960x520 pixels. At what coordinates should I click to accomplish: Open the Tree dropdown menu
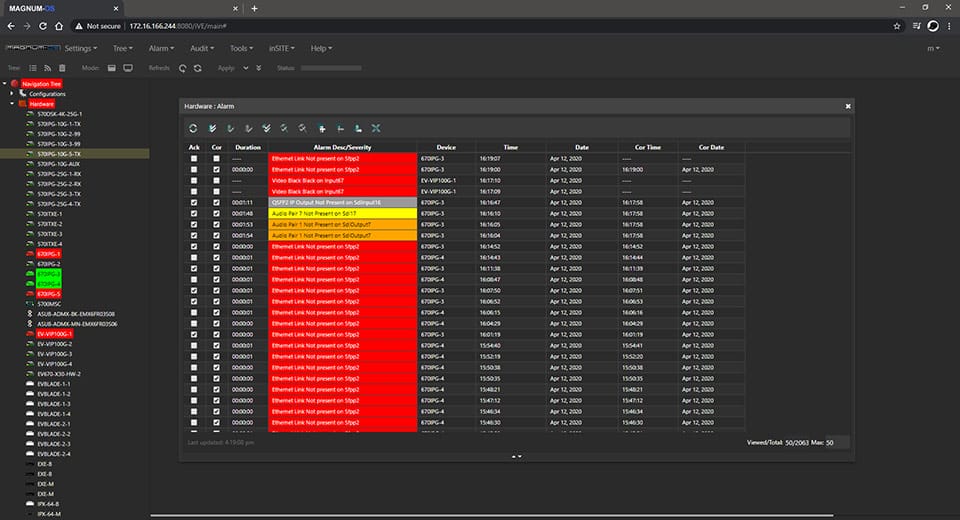click(x=122, y=48)
